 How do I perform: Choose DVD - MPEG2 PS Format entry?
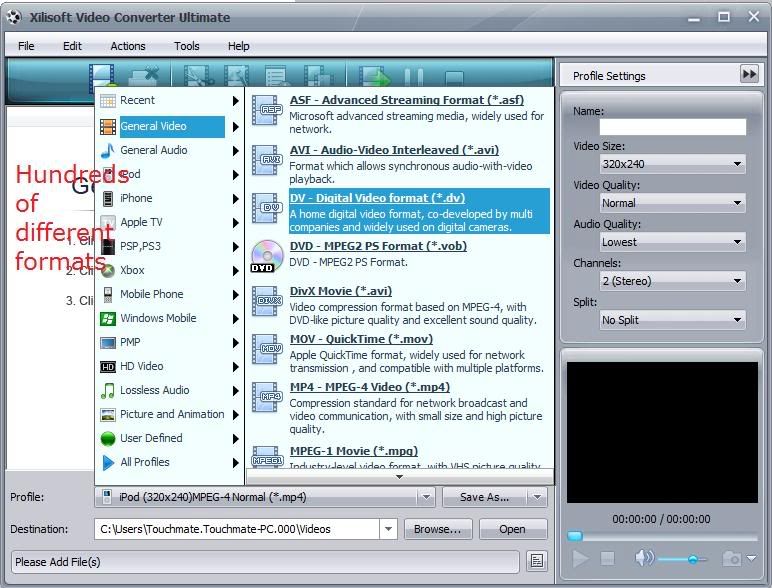pos(378,246)
